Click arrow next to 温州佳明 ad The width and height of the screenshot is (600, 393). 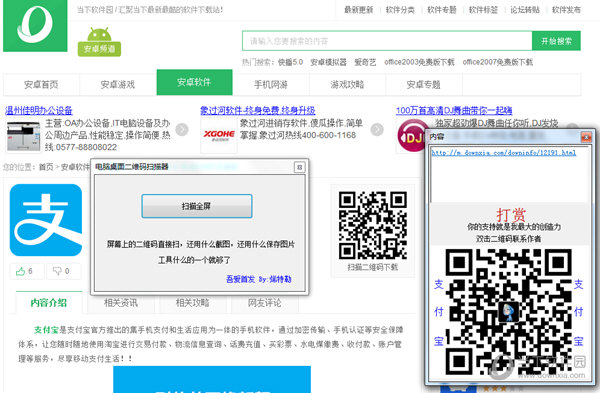pyautogui.click(x=182, y=130)
